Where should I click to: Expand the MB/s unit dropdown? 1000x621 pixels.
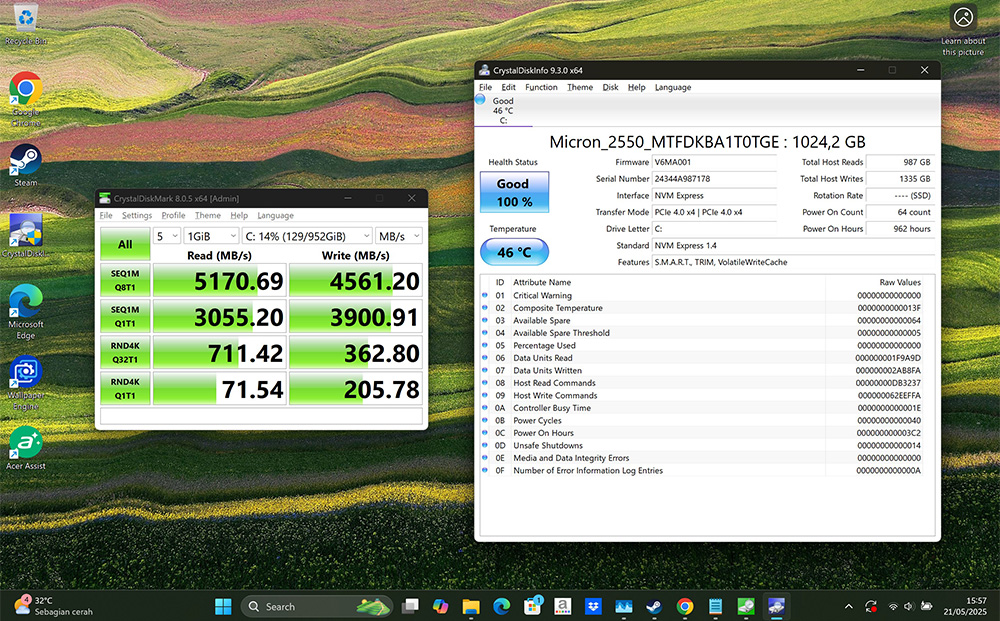point(398,236)
